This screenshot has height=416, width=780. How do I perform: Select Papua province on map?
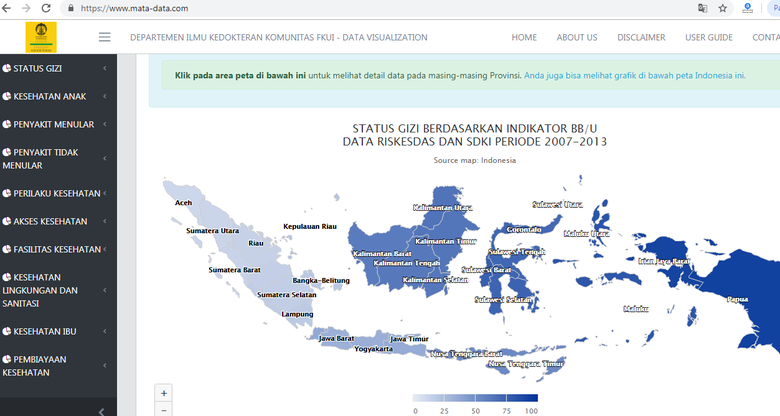(x=737, y=300)
